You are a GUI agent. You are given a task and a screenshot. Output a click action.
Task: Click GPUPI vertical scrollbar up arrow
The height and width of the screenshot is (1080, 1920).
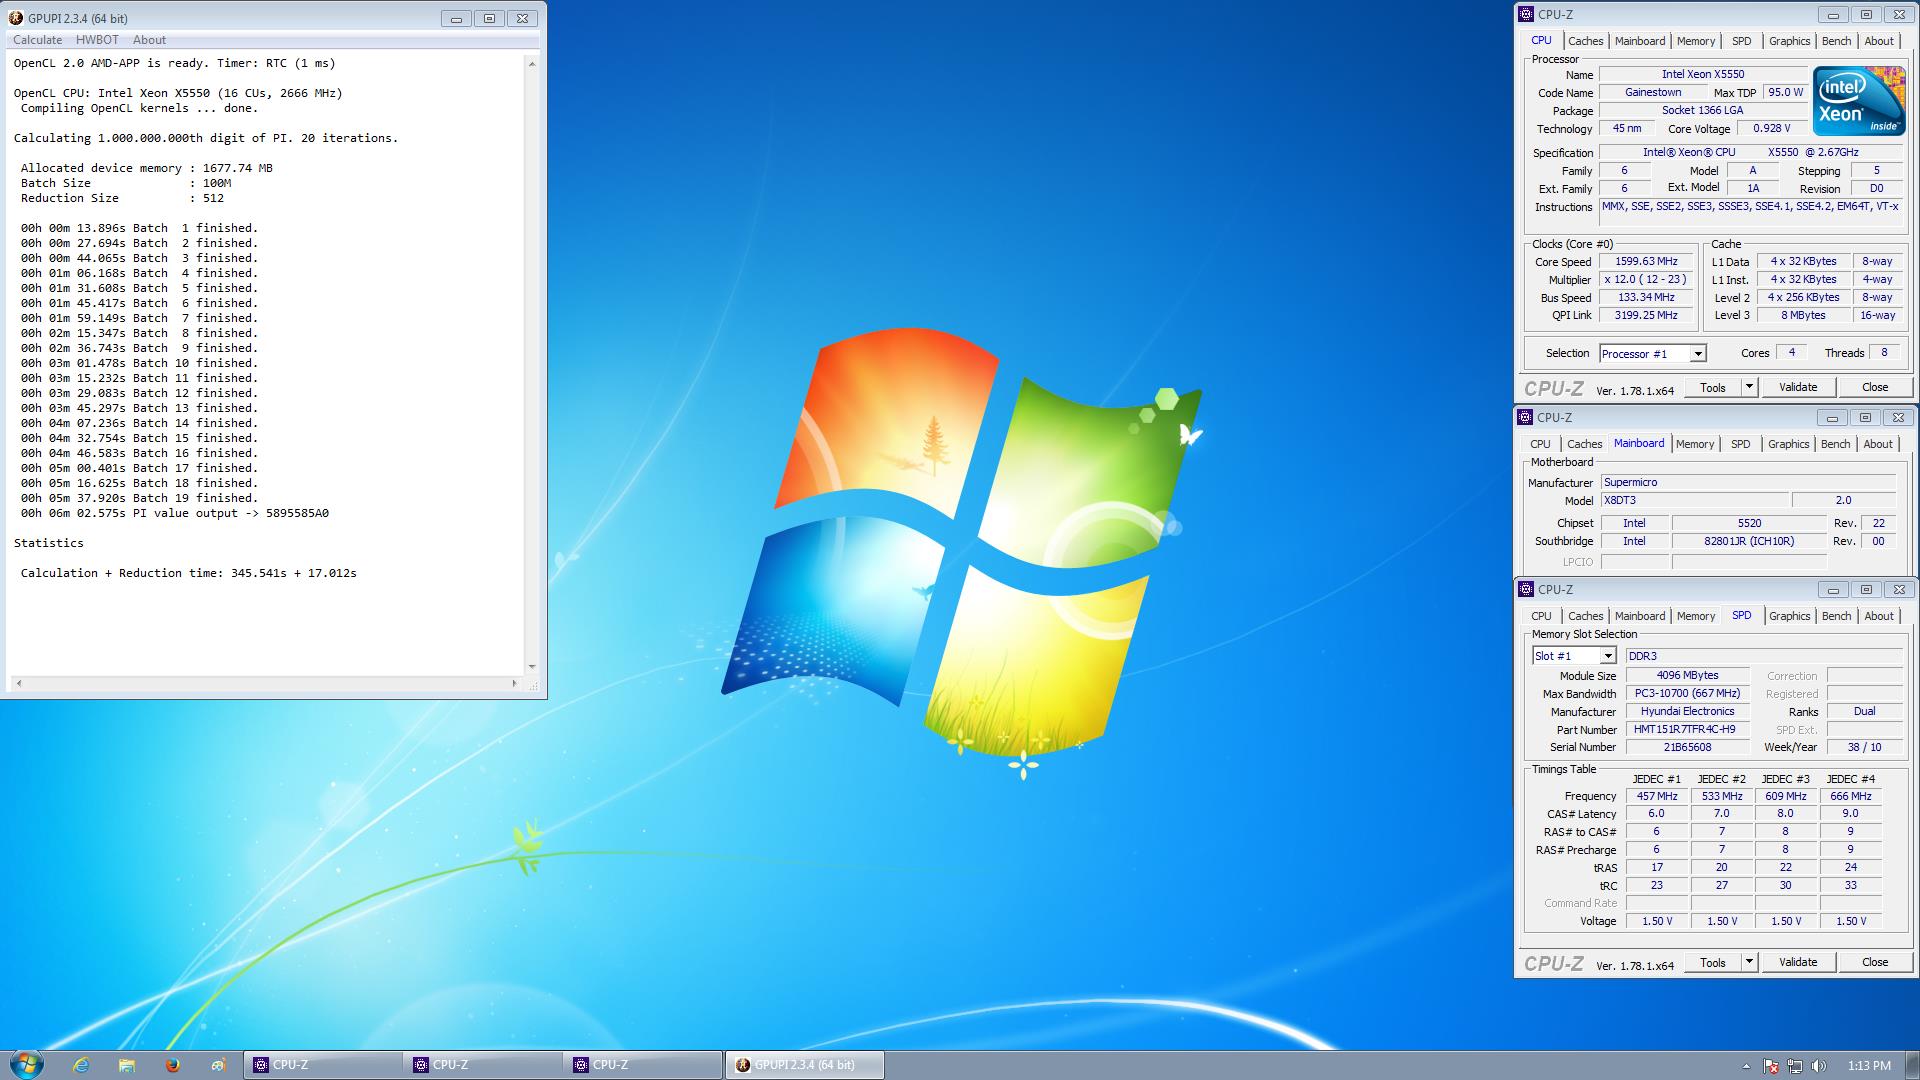pos(532,64)
